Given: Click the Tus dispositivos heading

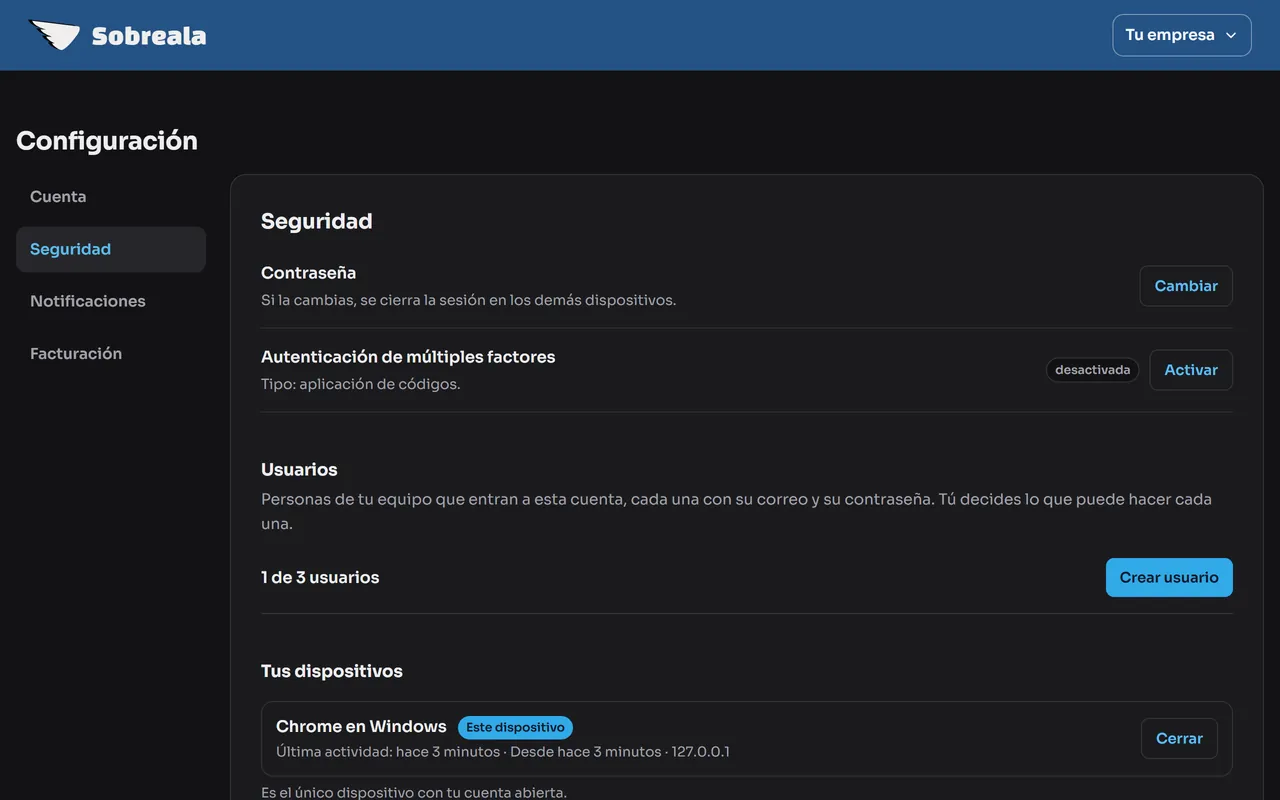Looking at the screenshot, I should click(332, 671).
